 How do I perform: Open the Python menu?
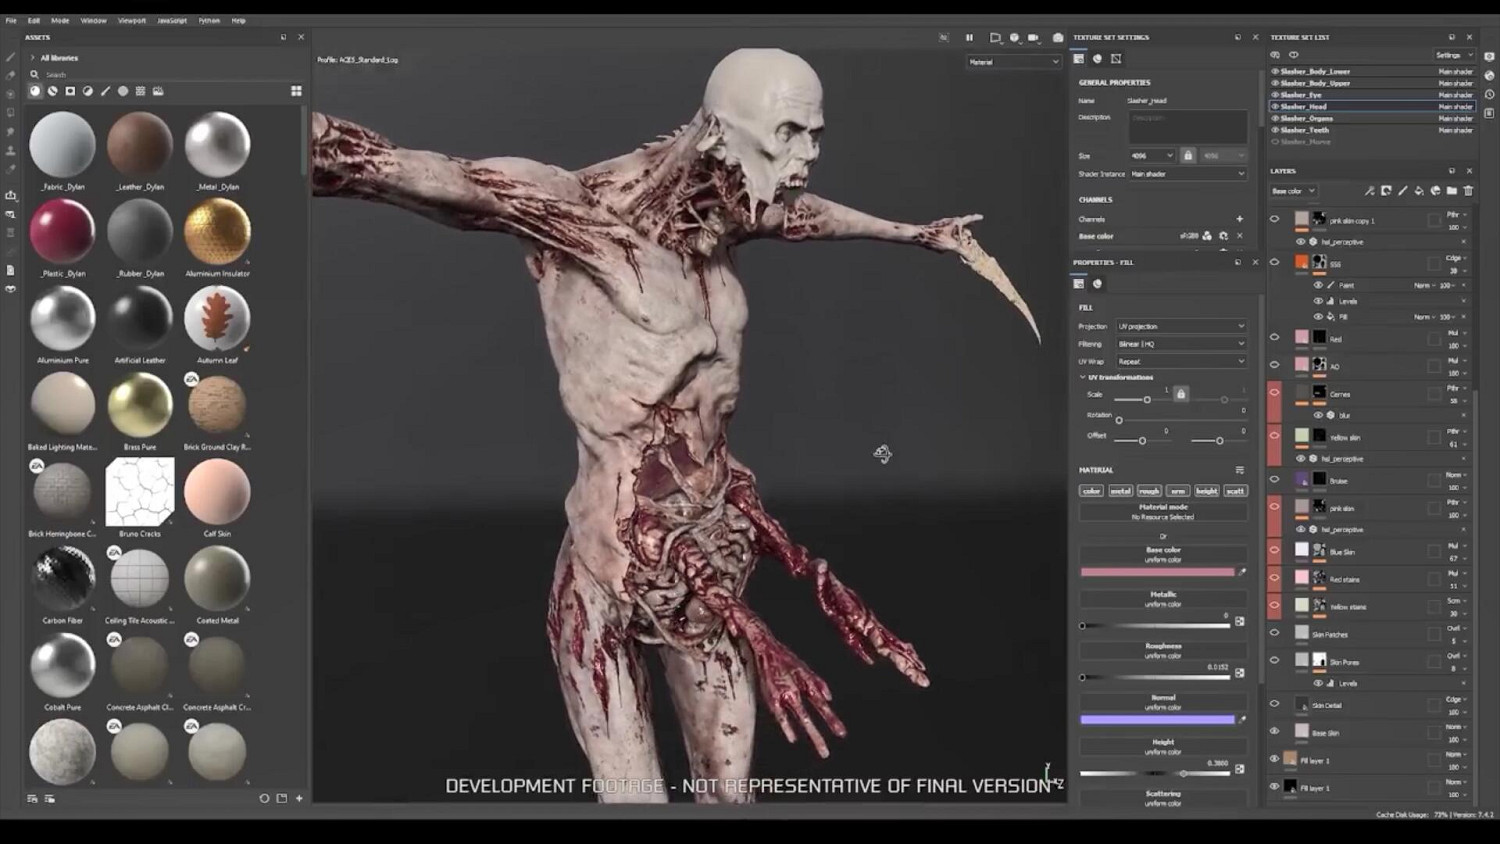pyautogui.click(x=209, y=20)
